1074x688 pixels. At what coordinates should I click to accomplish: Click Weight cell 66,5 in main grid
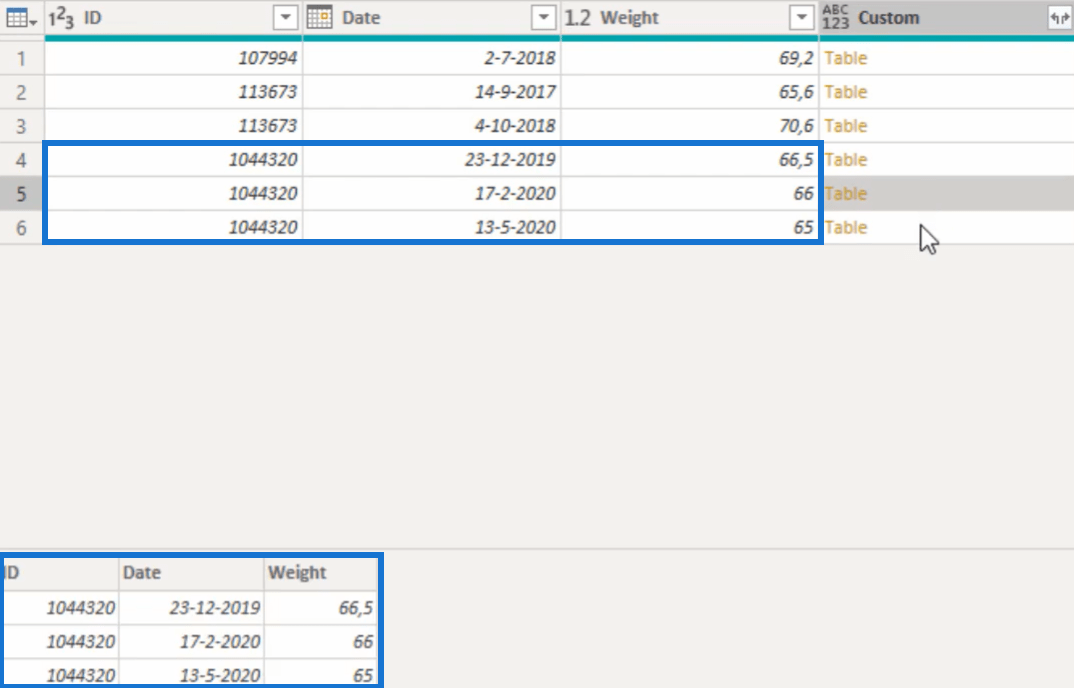click(690, 160)
